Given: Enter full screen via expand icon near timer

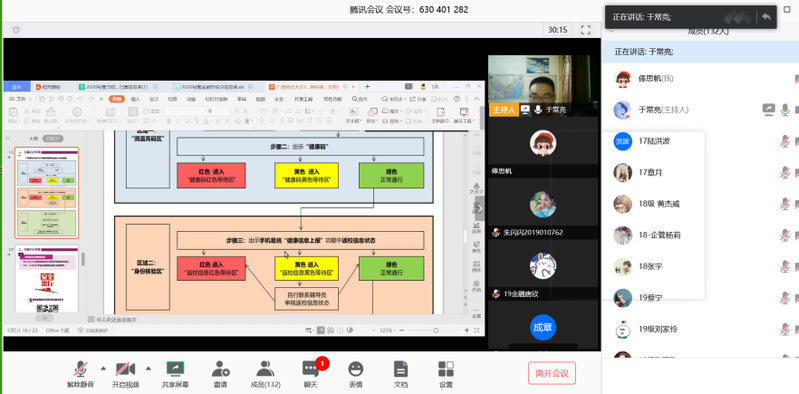Looking at the screenshot, I should [585, 30].
